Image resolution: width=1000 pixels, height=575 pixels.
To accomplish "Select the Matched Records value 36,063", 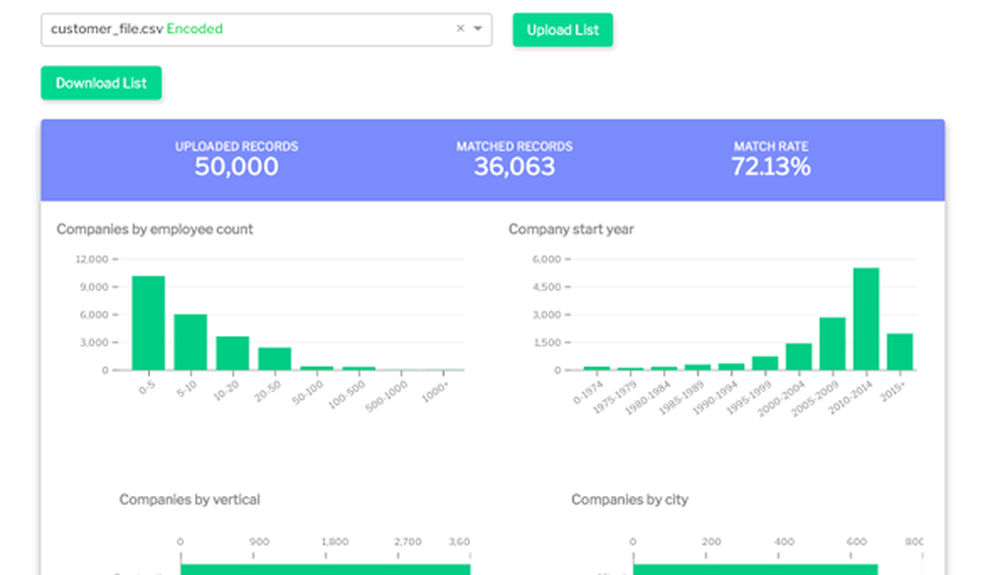I will (514, 166).
